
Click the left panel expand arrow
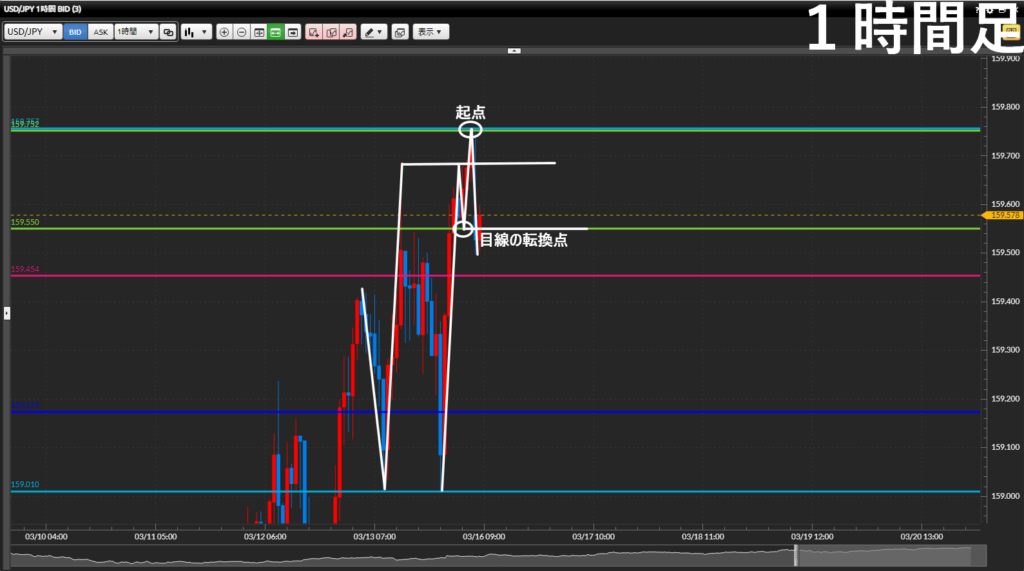(6, 313)
